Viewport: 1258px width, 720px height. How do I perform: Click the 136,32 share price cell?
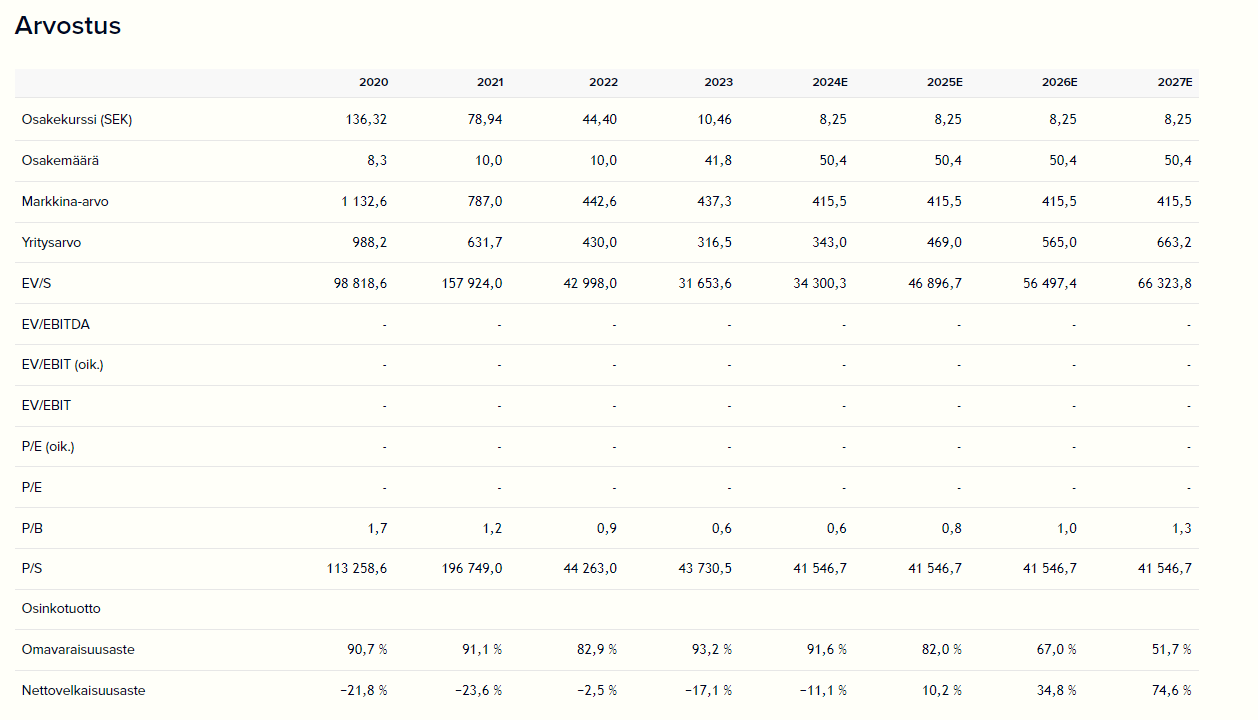pos(366,119)
